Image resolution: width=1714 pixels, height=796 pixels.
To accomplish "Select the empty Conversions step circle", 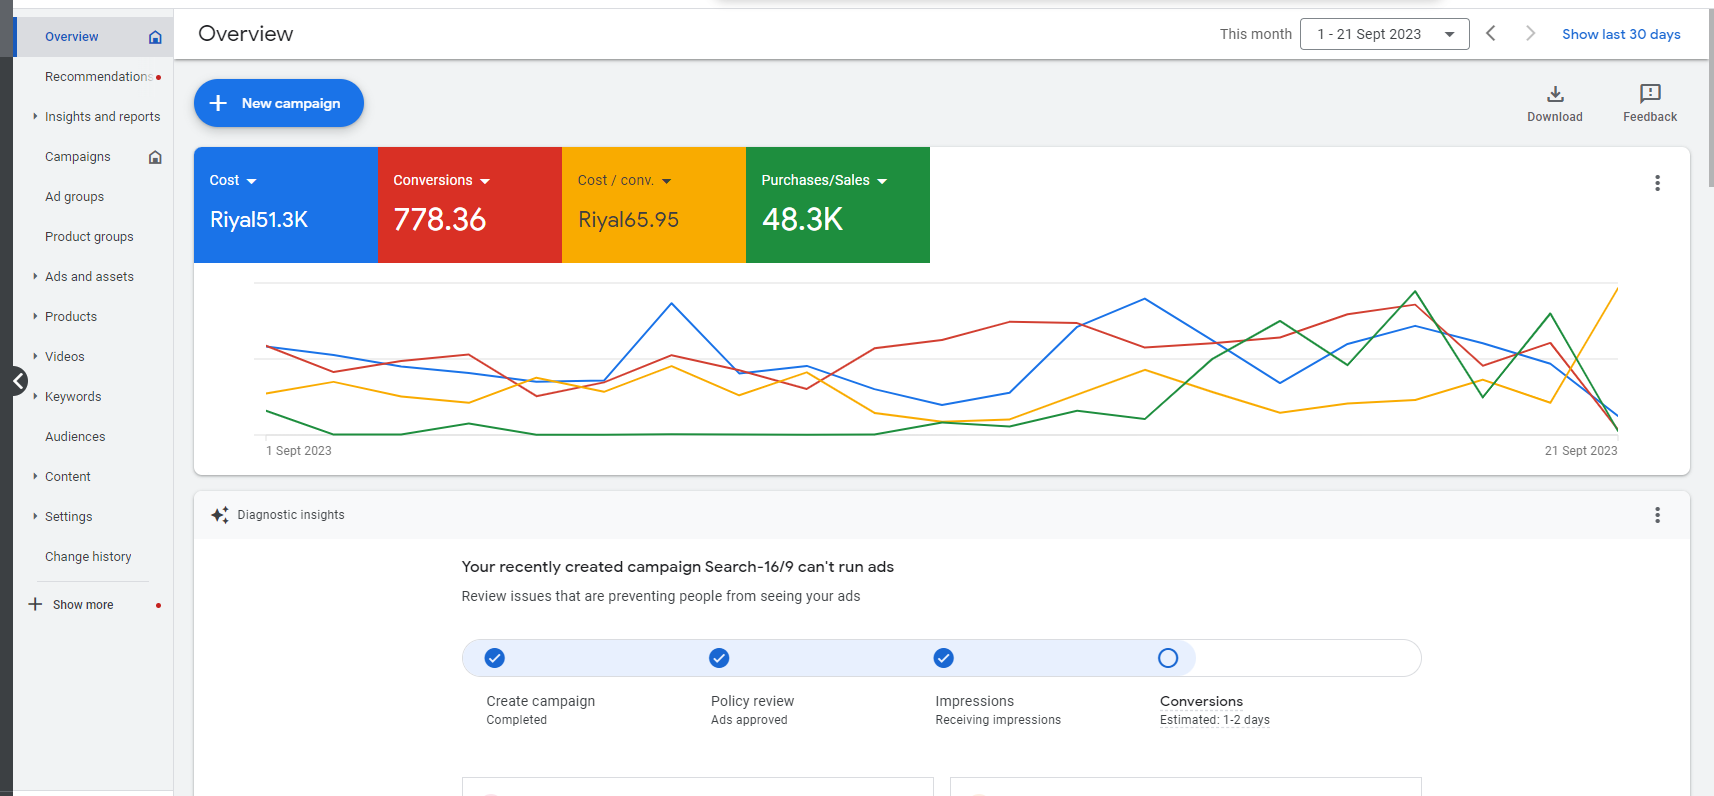I will coord(1167,658).
